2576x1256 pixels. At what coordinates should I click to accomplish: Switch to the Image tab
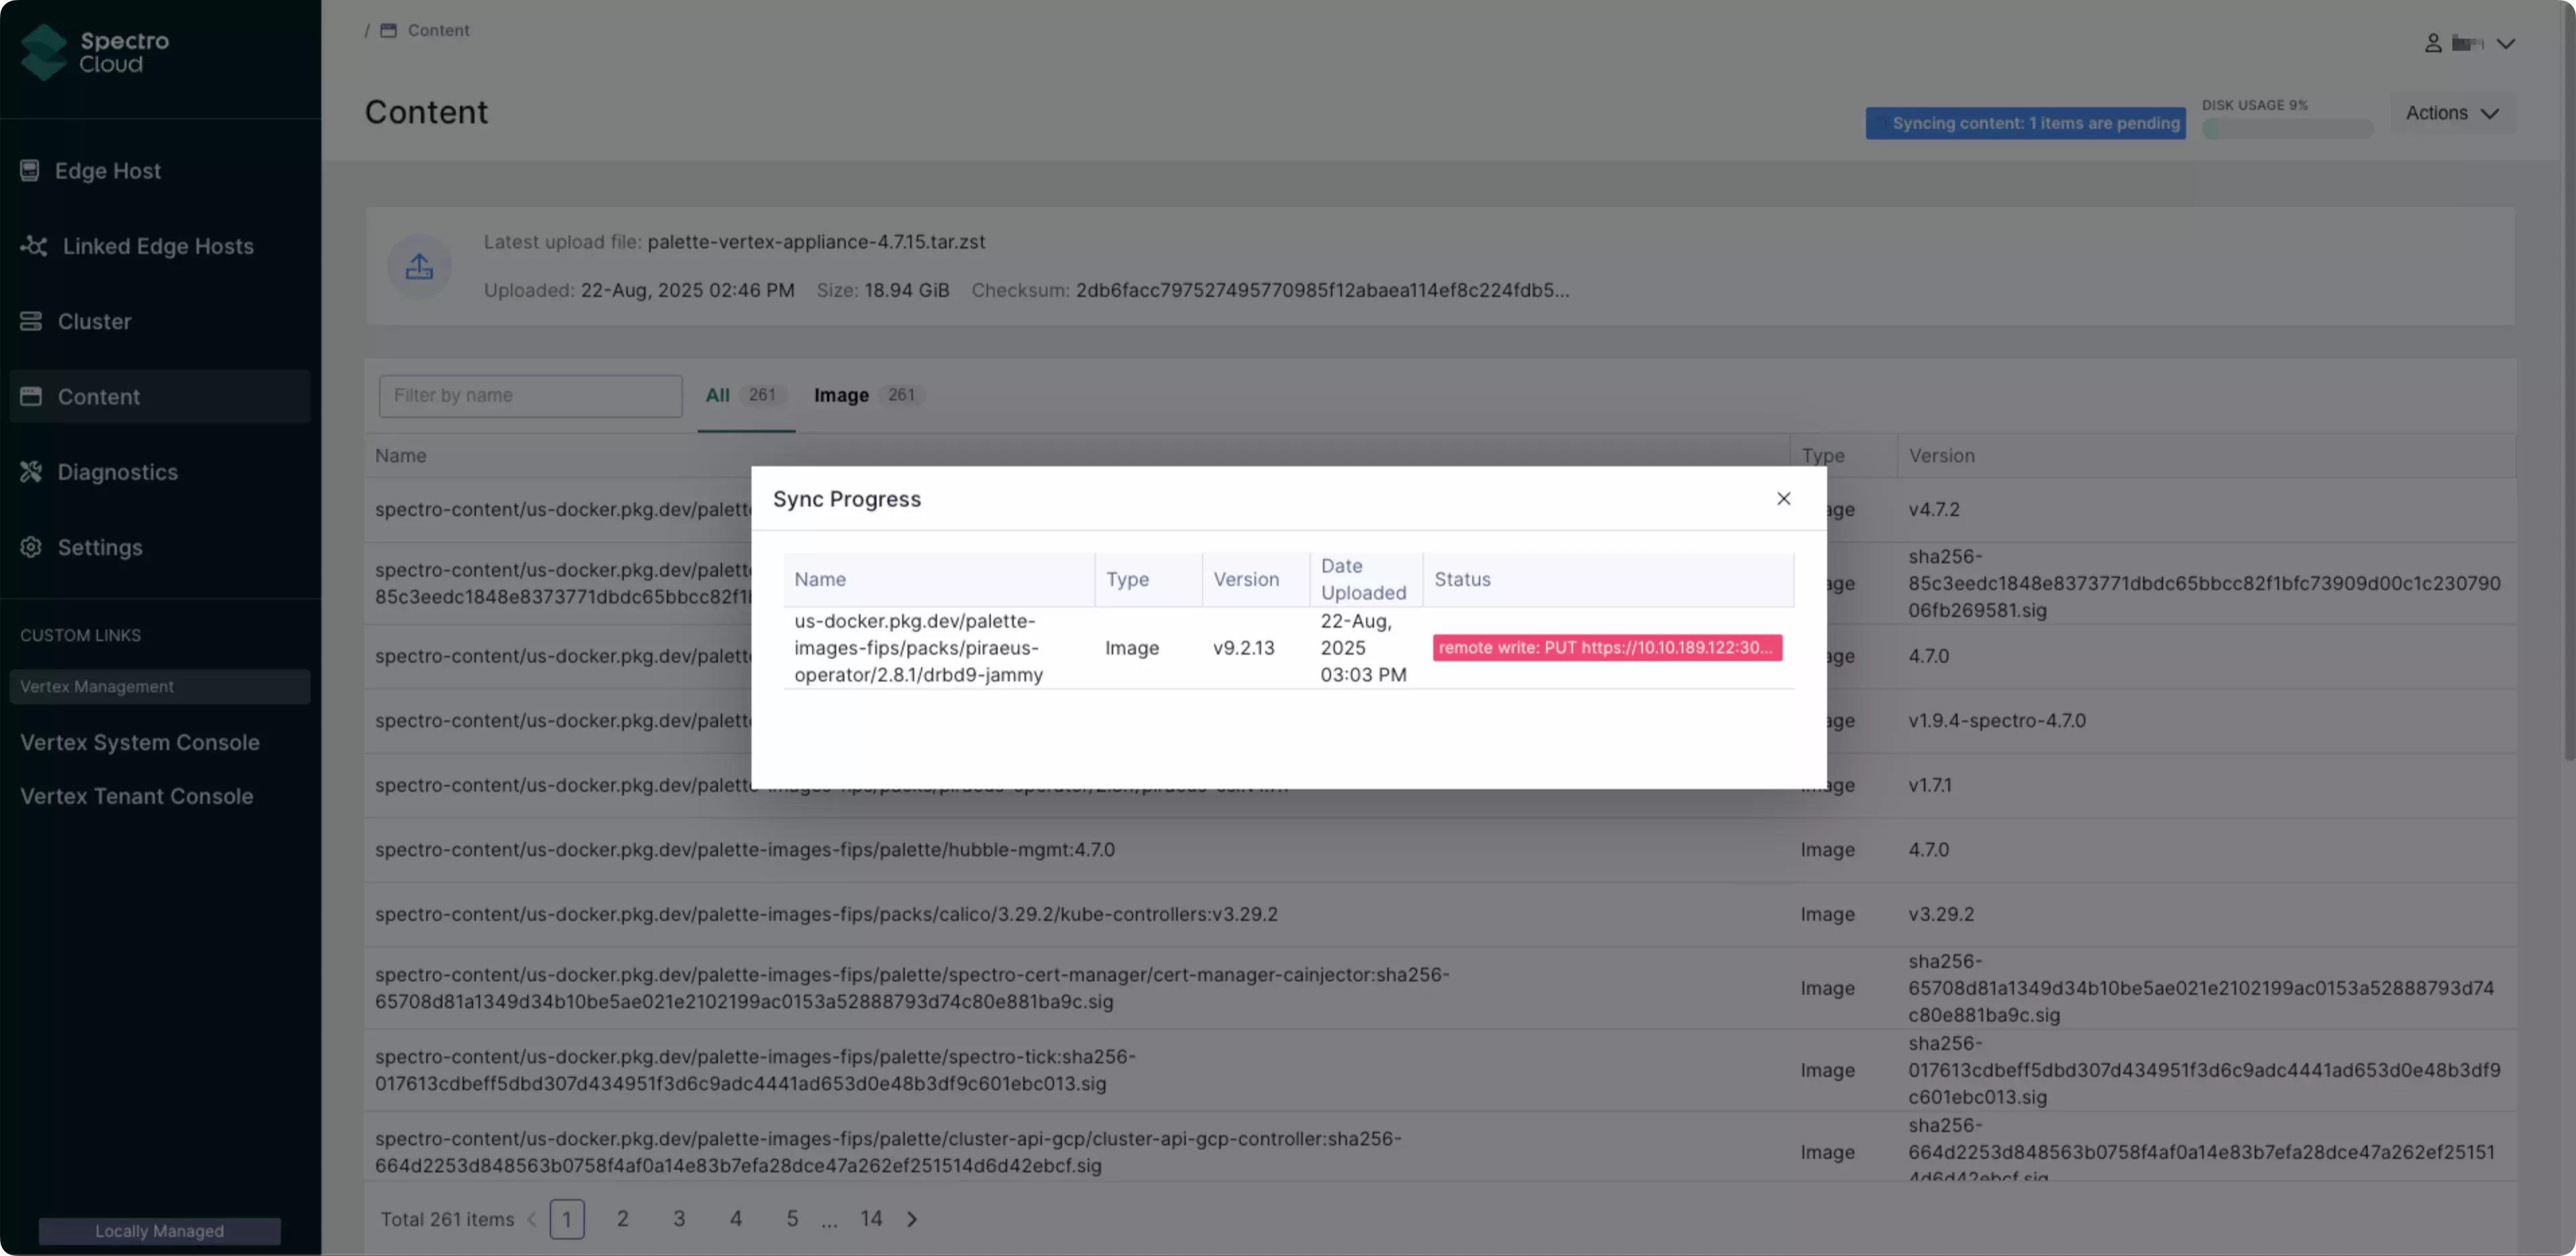coord(841,395)
